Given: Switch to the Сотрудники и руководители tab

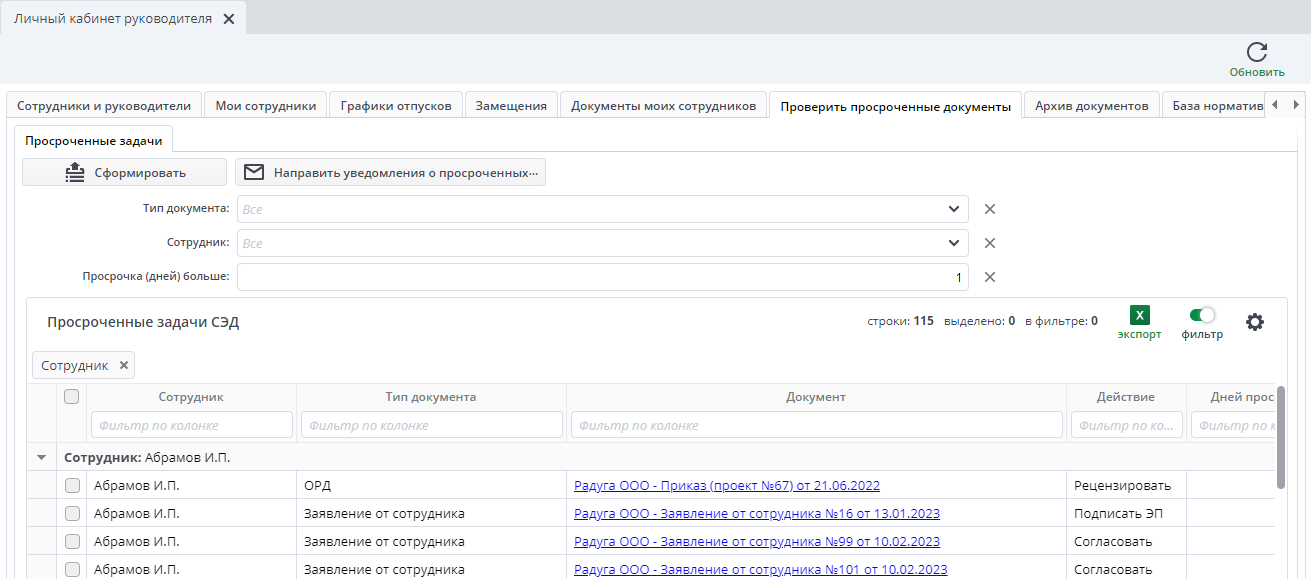Looking at the screenshot, I should pos(104,105).
